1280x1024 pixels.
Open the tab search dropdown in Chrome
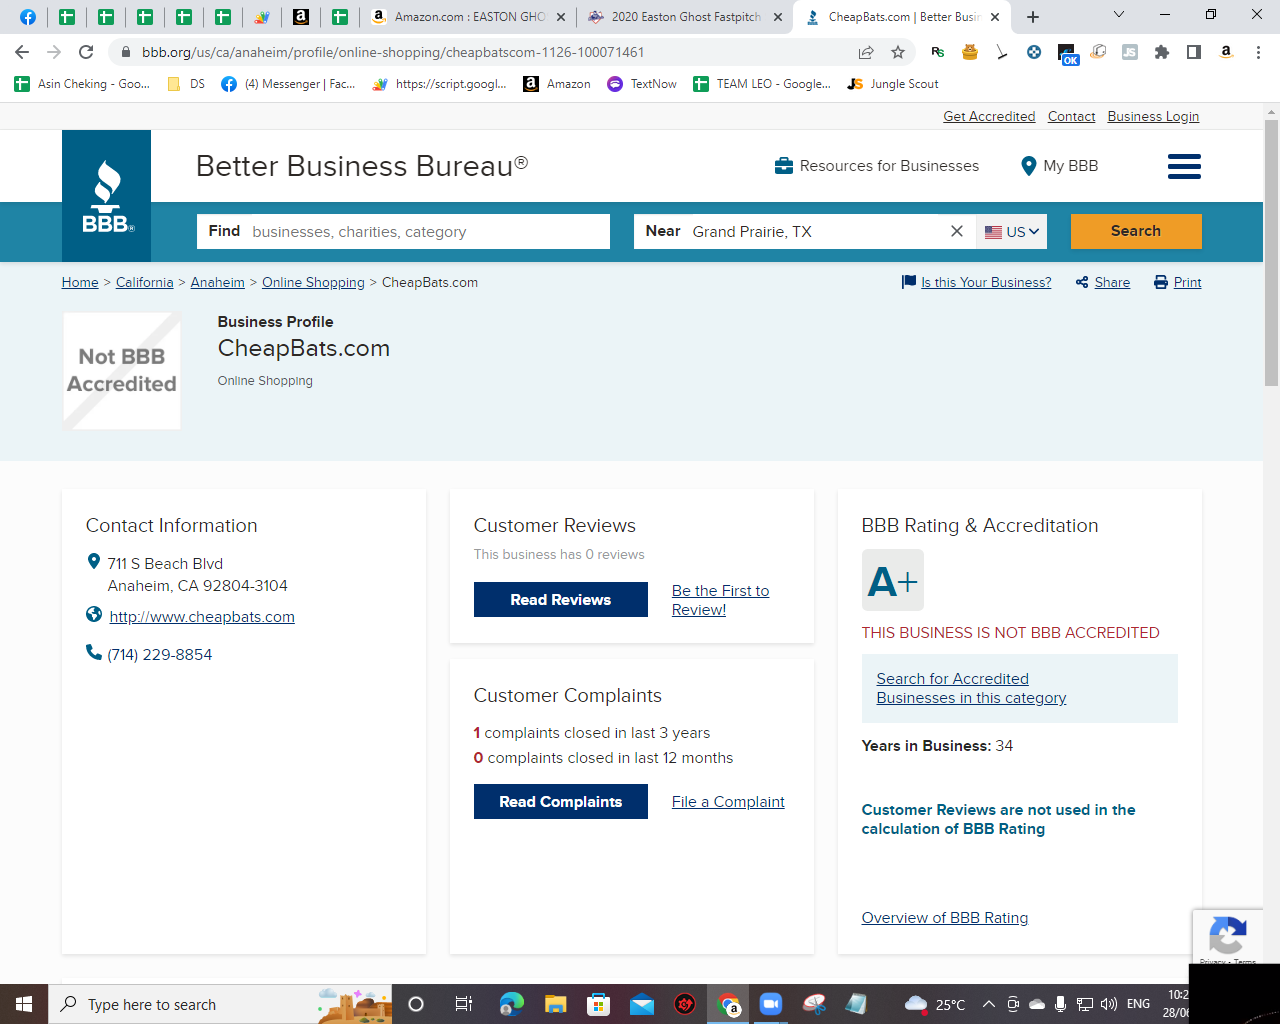1119,15
